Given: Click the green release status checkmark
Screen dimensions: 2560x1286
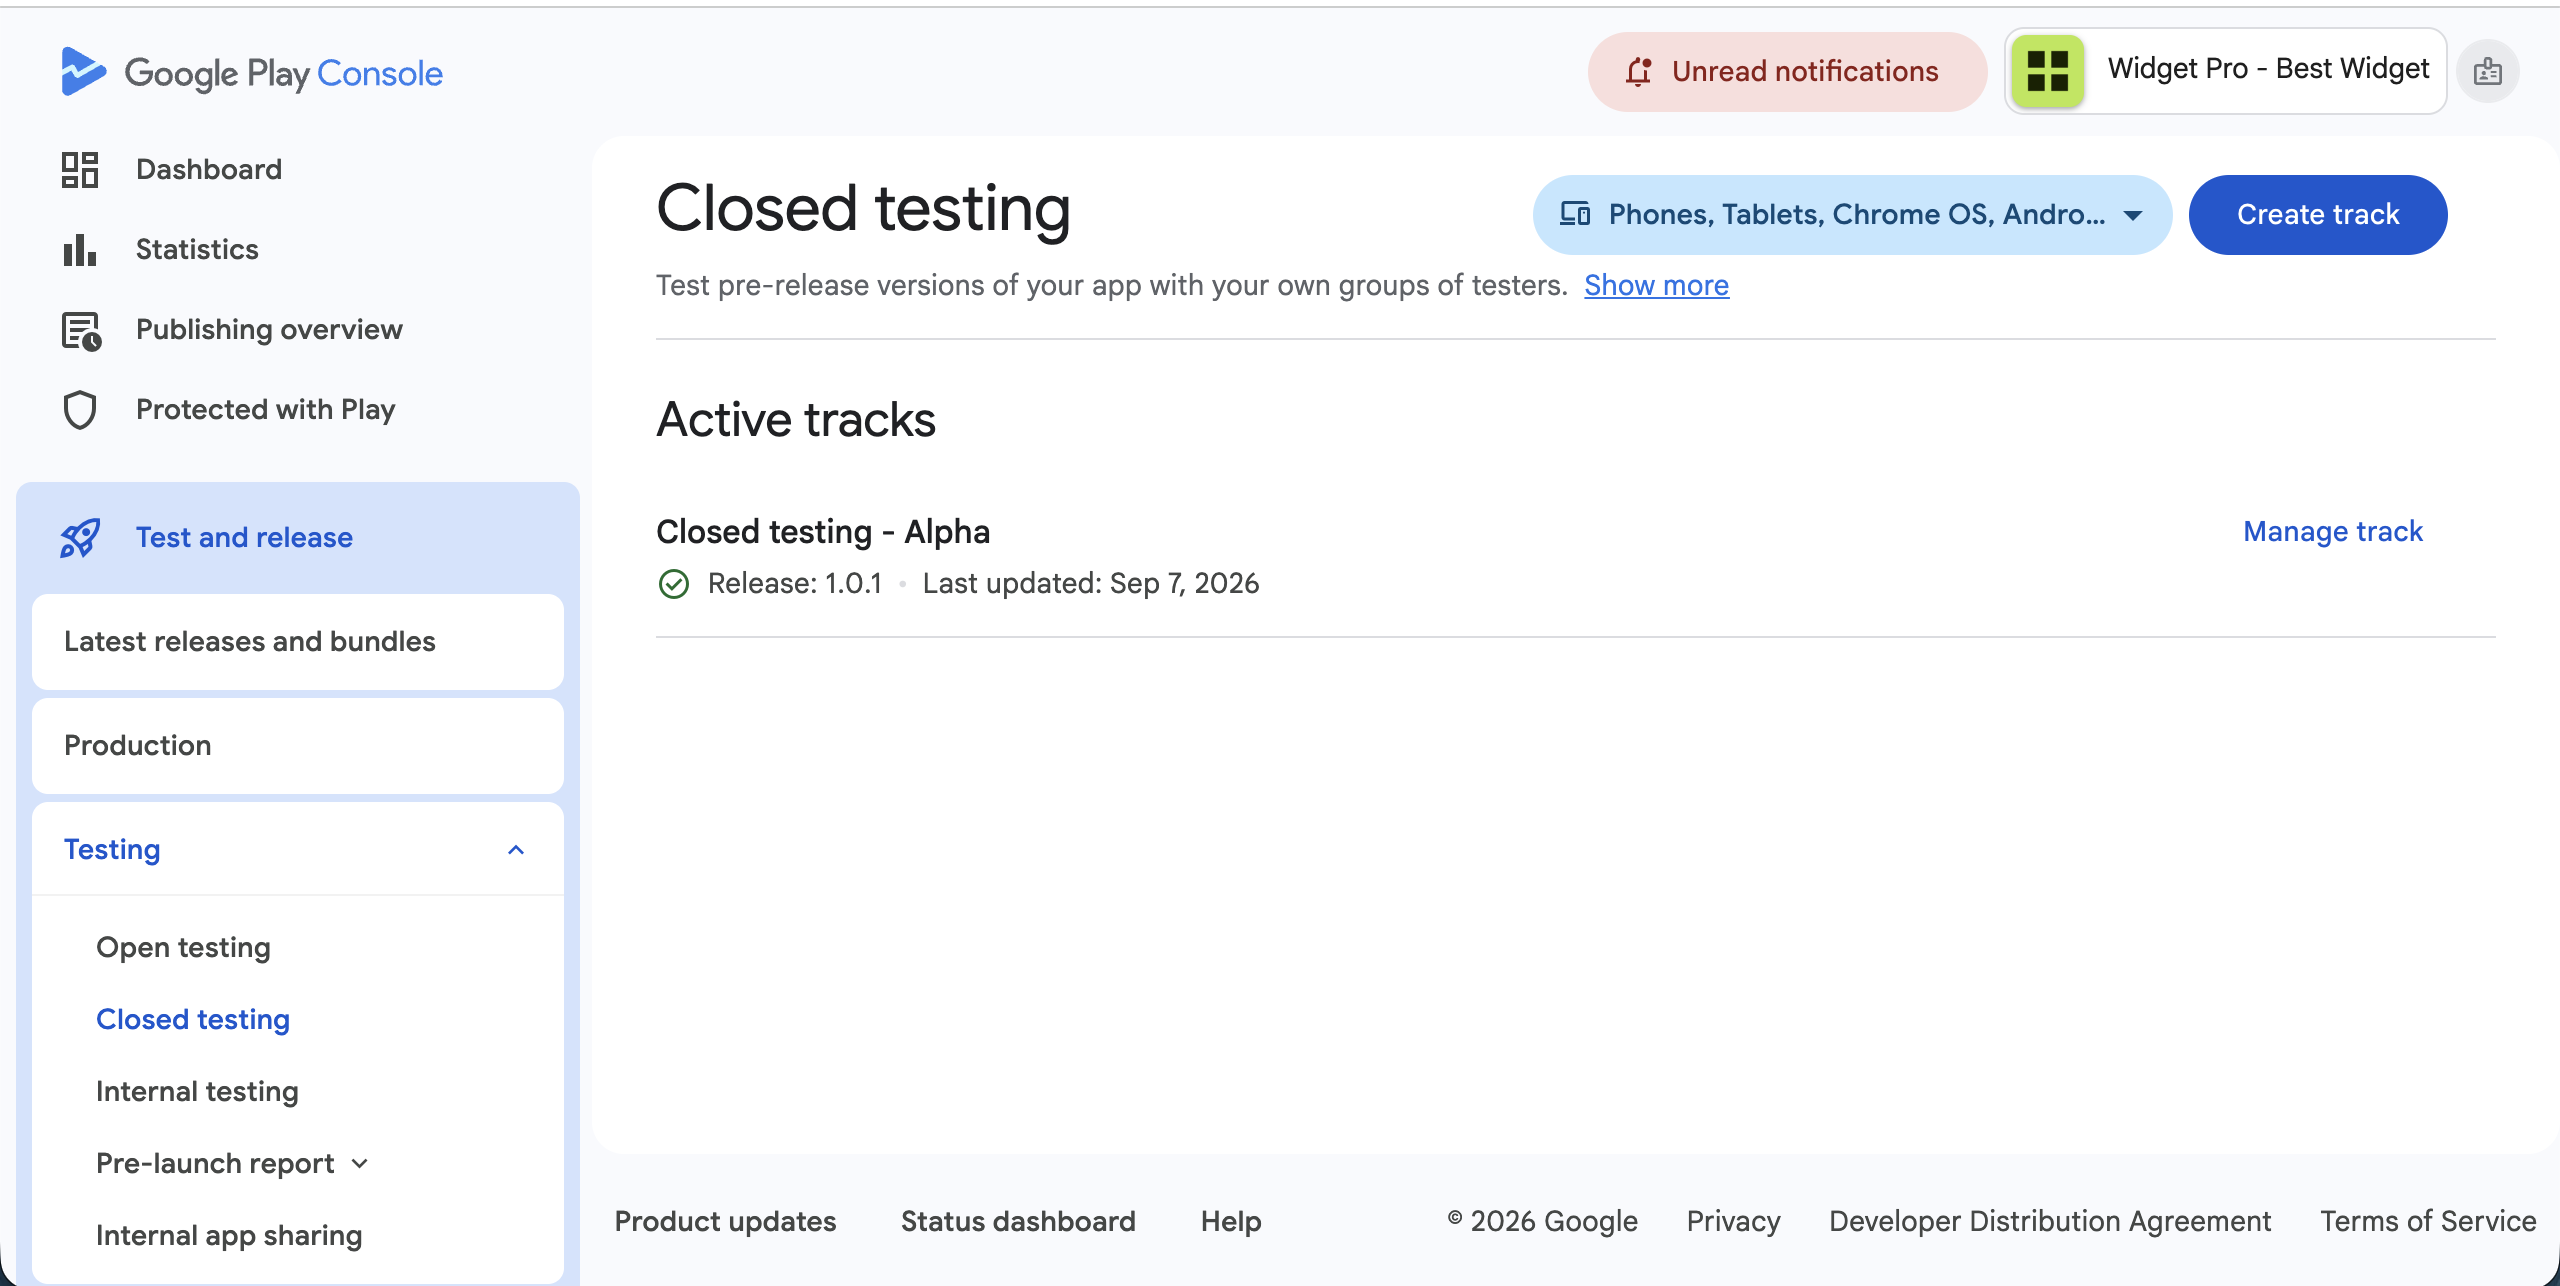Looking at the screenshot, I should tap(674, 584).
